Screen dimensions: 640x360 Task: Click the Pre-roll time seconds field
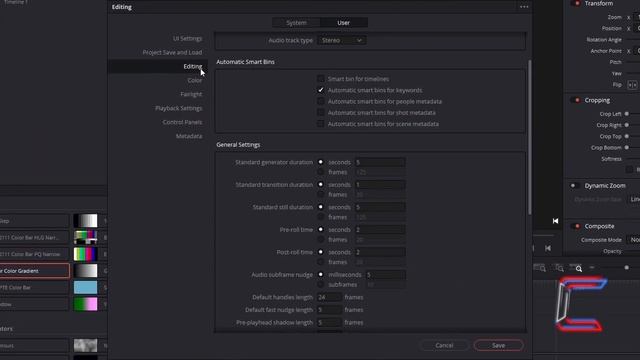(380, 229)
